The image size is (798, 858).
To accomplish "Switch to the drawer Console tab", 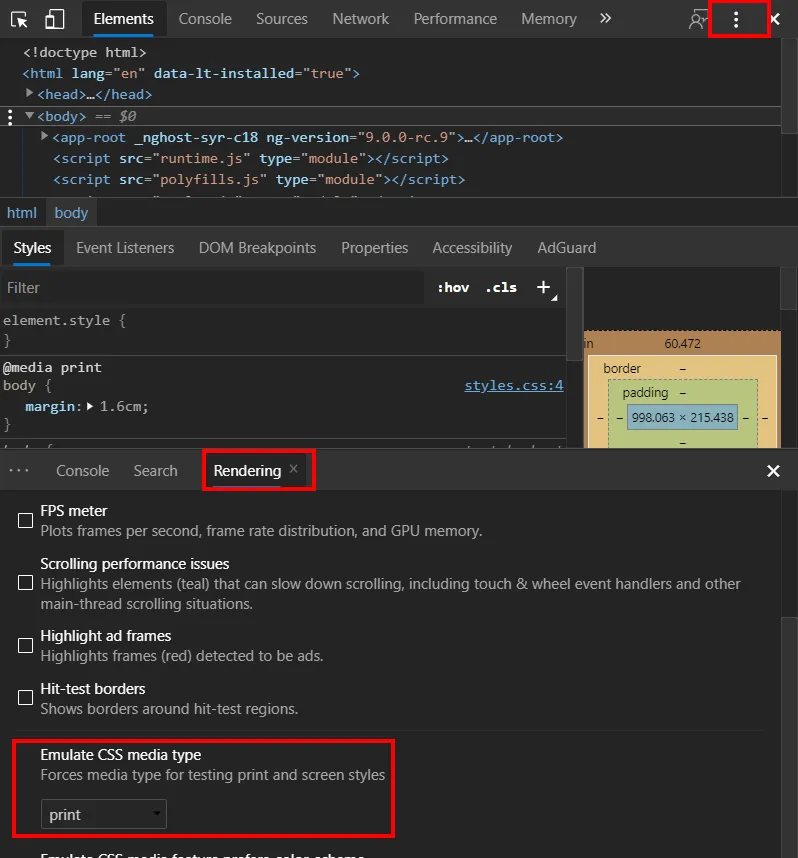I will (83, 471).
